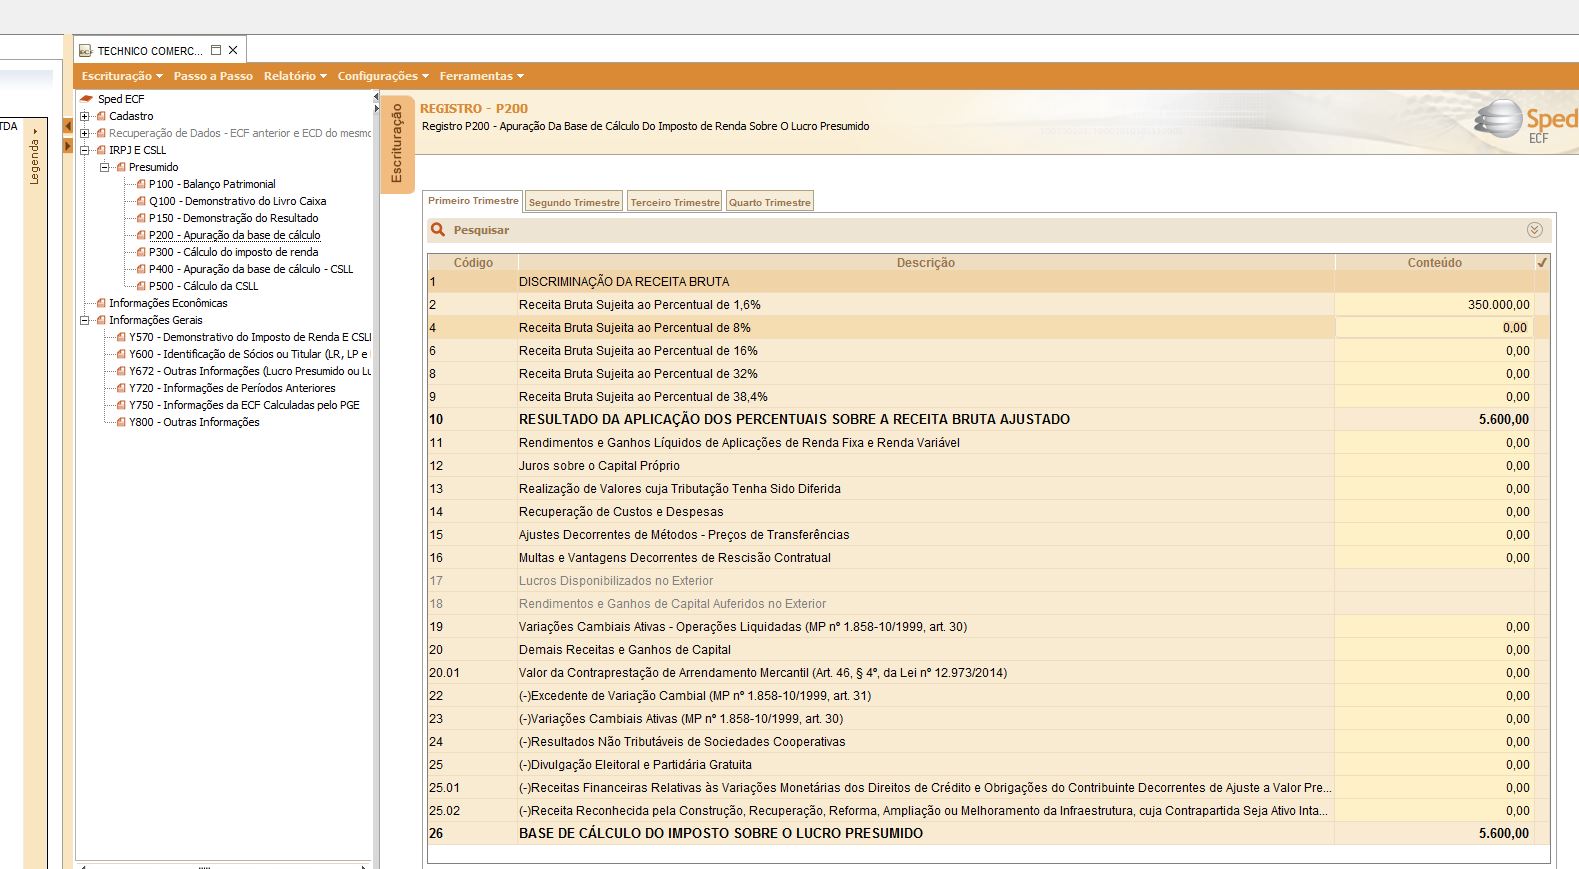This screenshot has width=1579, height=869.
Task: Click the icon next to Y600 Identificação de Sócios
Action: [x=121, y=354]
